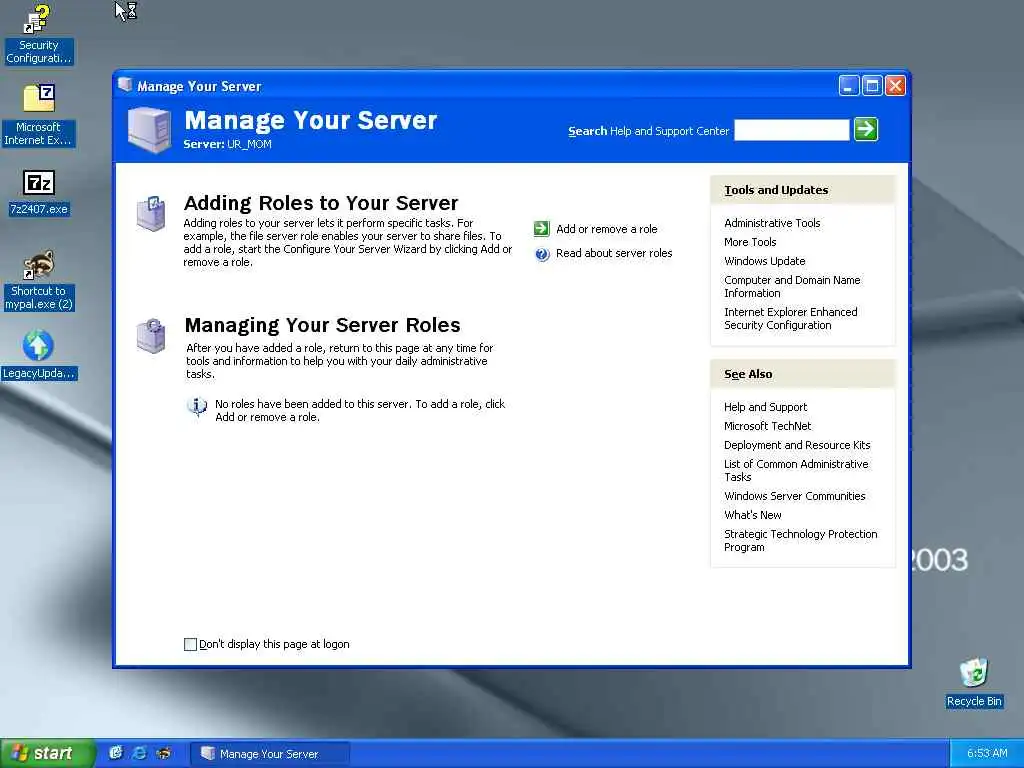Select the Shortcut to mypal.exe (2) icon

[39, 280]
